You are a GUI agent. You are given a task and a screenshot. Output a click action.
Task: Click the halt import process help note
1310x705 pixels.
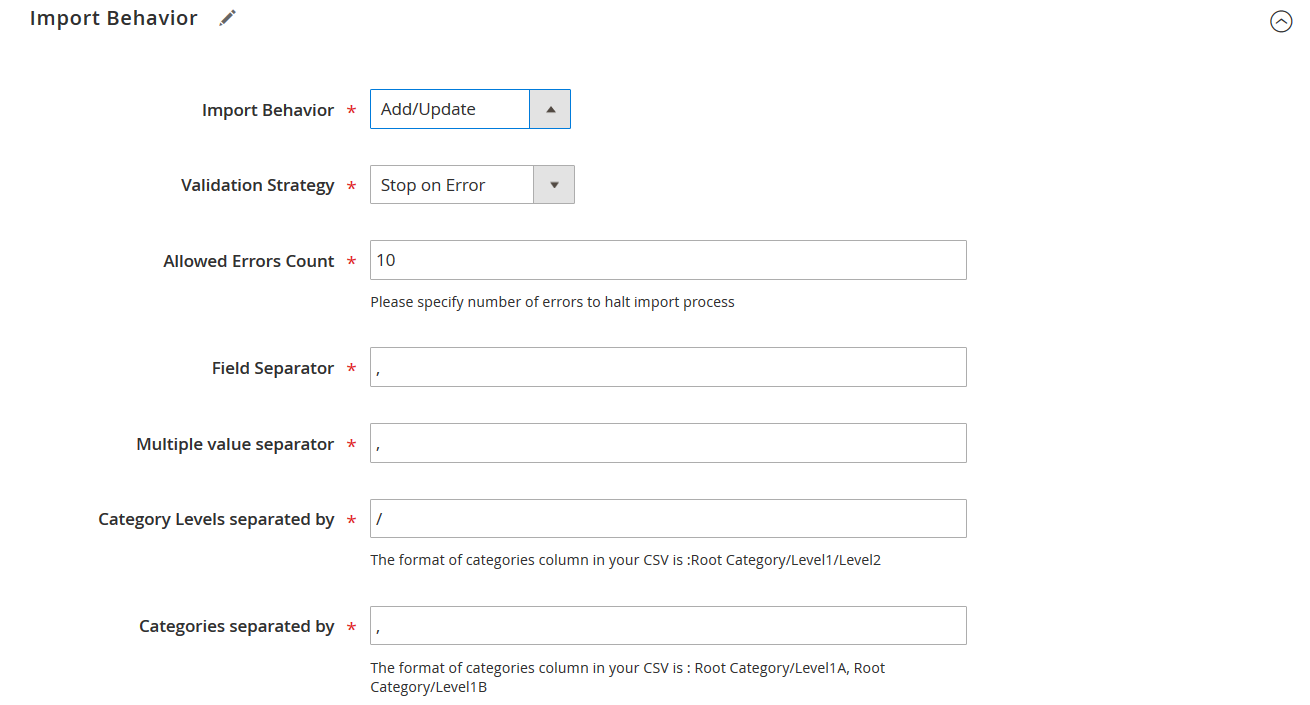point(552,302)
